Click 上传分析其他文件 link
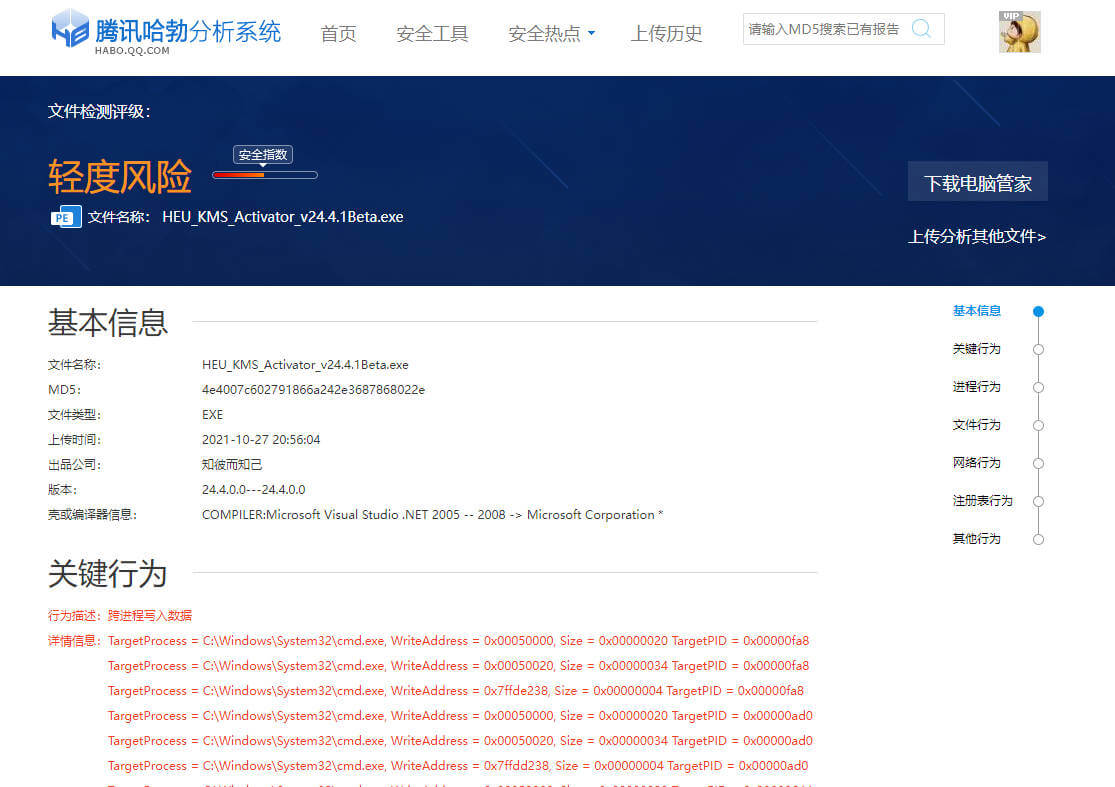This screenshot has width=1115, height=787. (977, 237)
